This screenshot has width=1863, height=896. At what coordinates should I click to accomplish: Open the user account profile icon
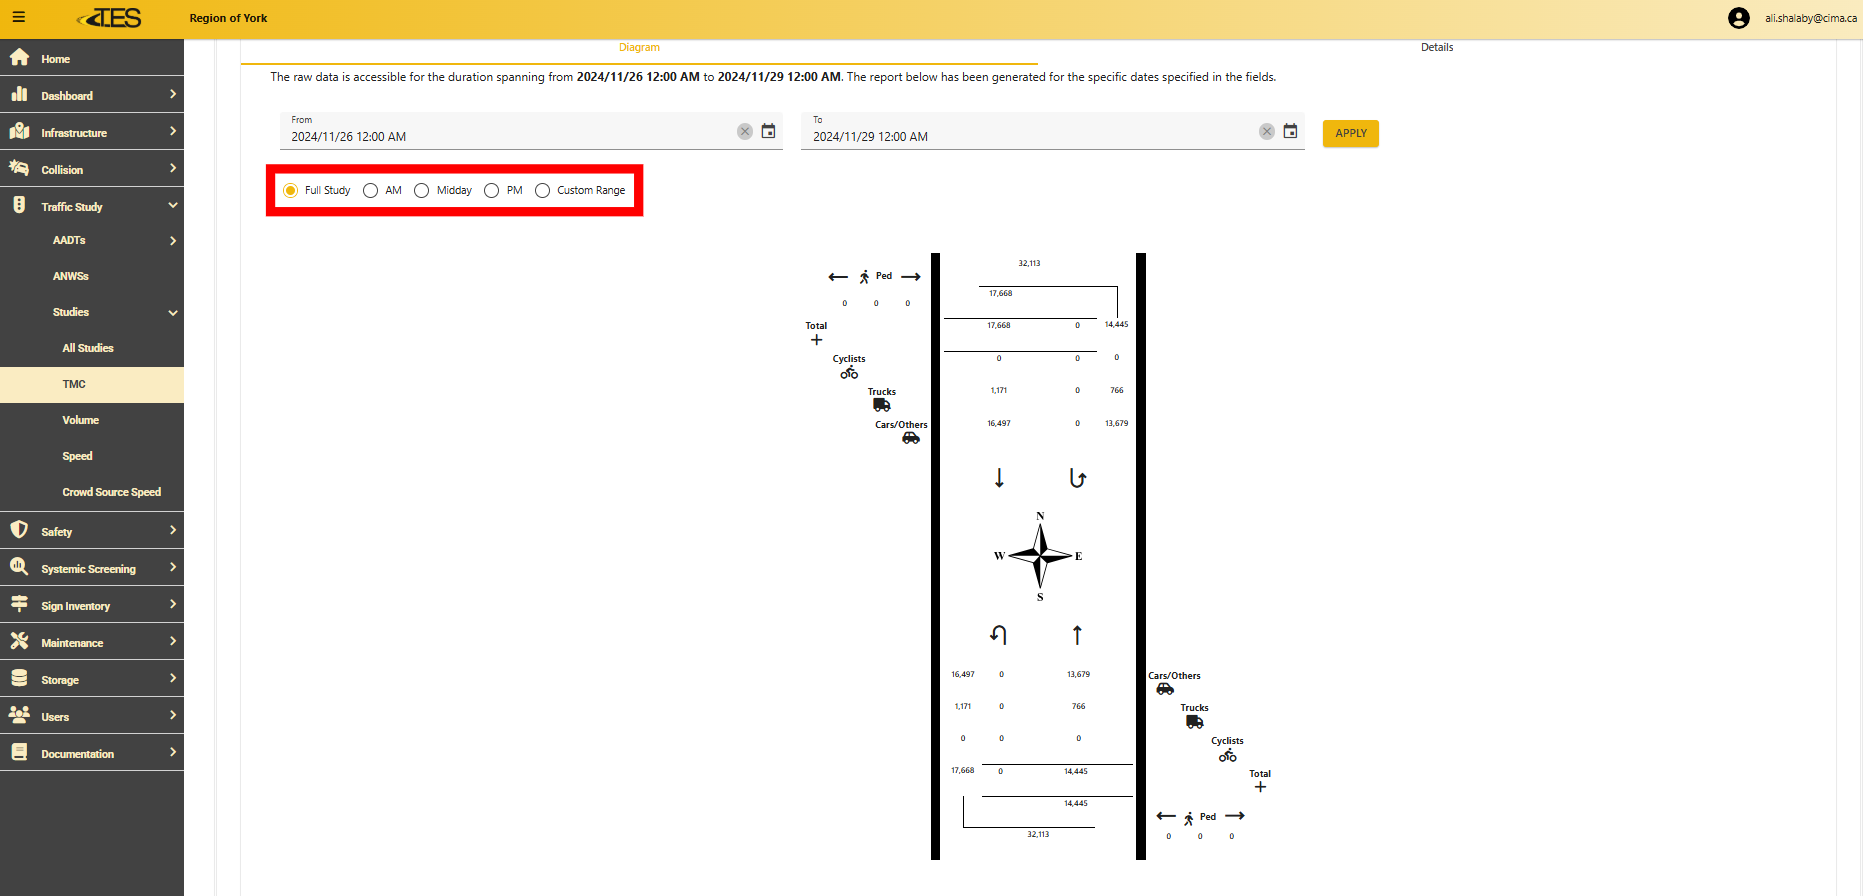1738,18
